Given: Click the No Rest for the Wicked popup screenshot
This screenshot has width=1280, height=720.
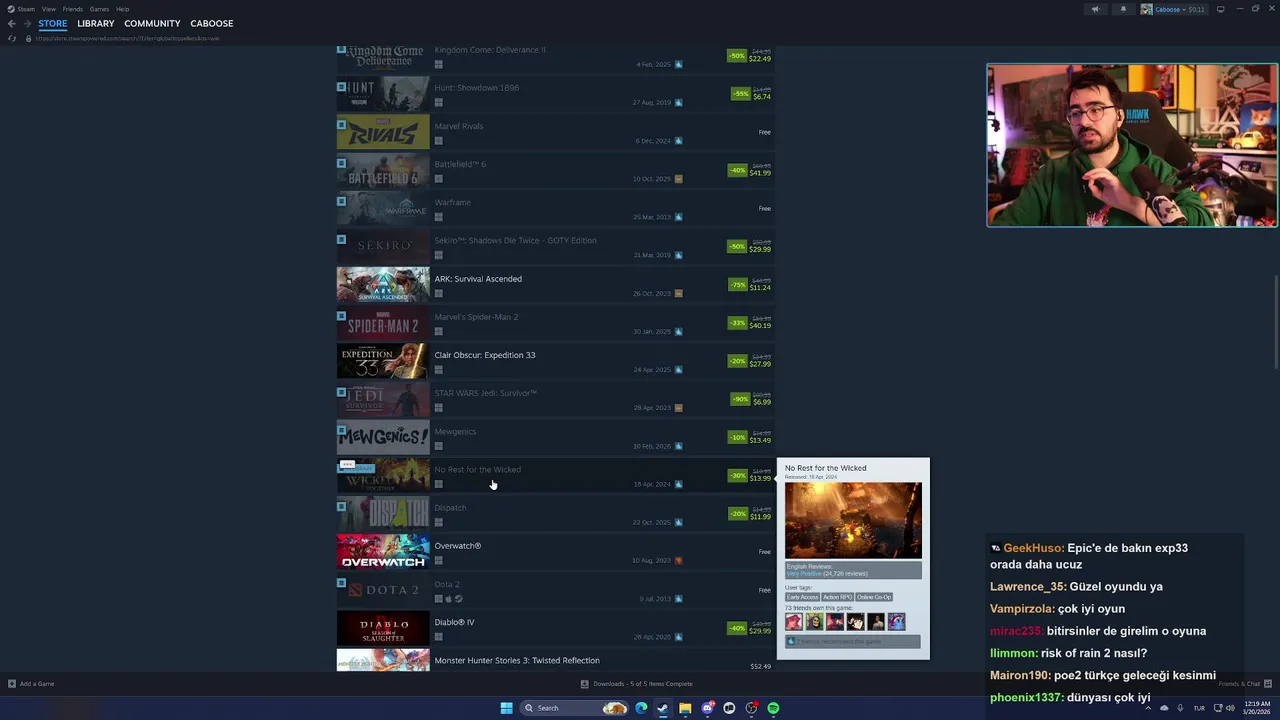Looking at the screenshot, I should pos(853,521).
